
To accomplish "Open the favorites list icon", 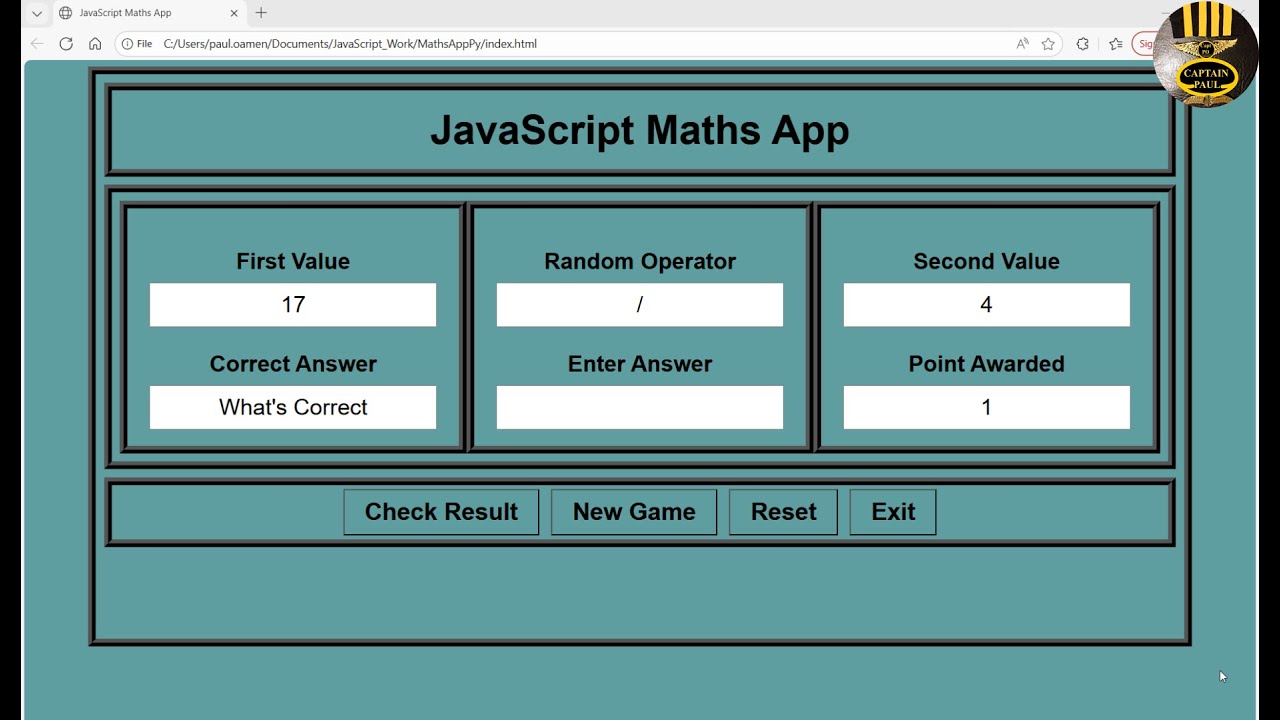I will [x=1116, y=44].
